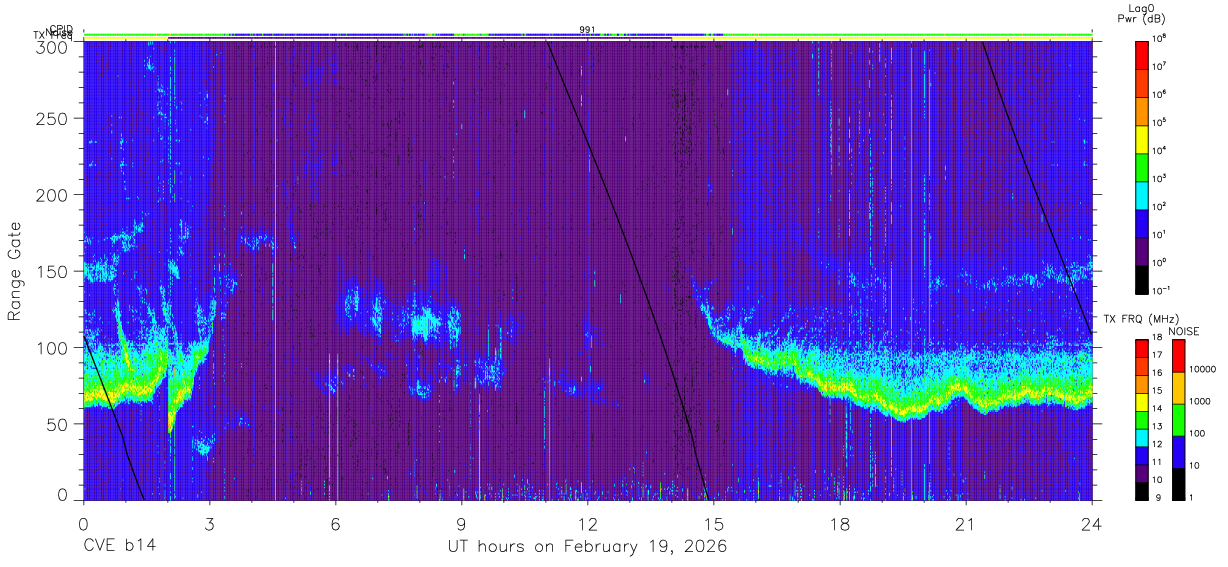Click the '24' hour tick on the UT axis
The width and height of the screenshot is (1228, 567).
[1092, 524]
